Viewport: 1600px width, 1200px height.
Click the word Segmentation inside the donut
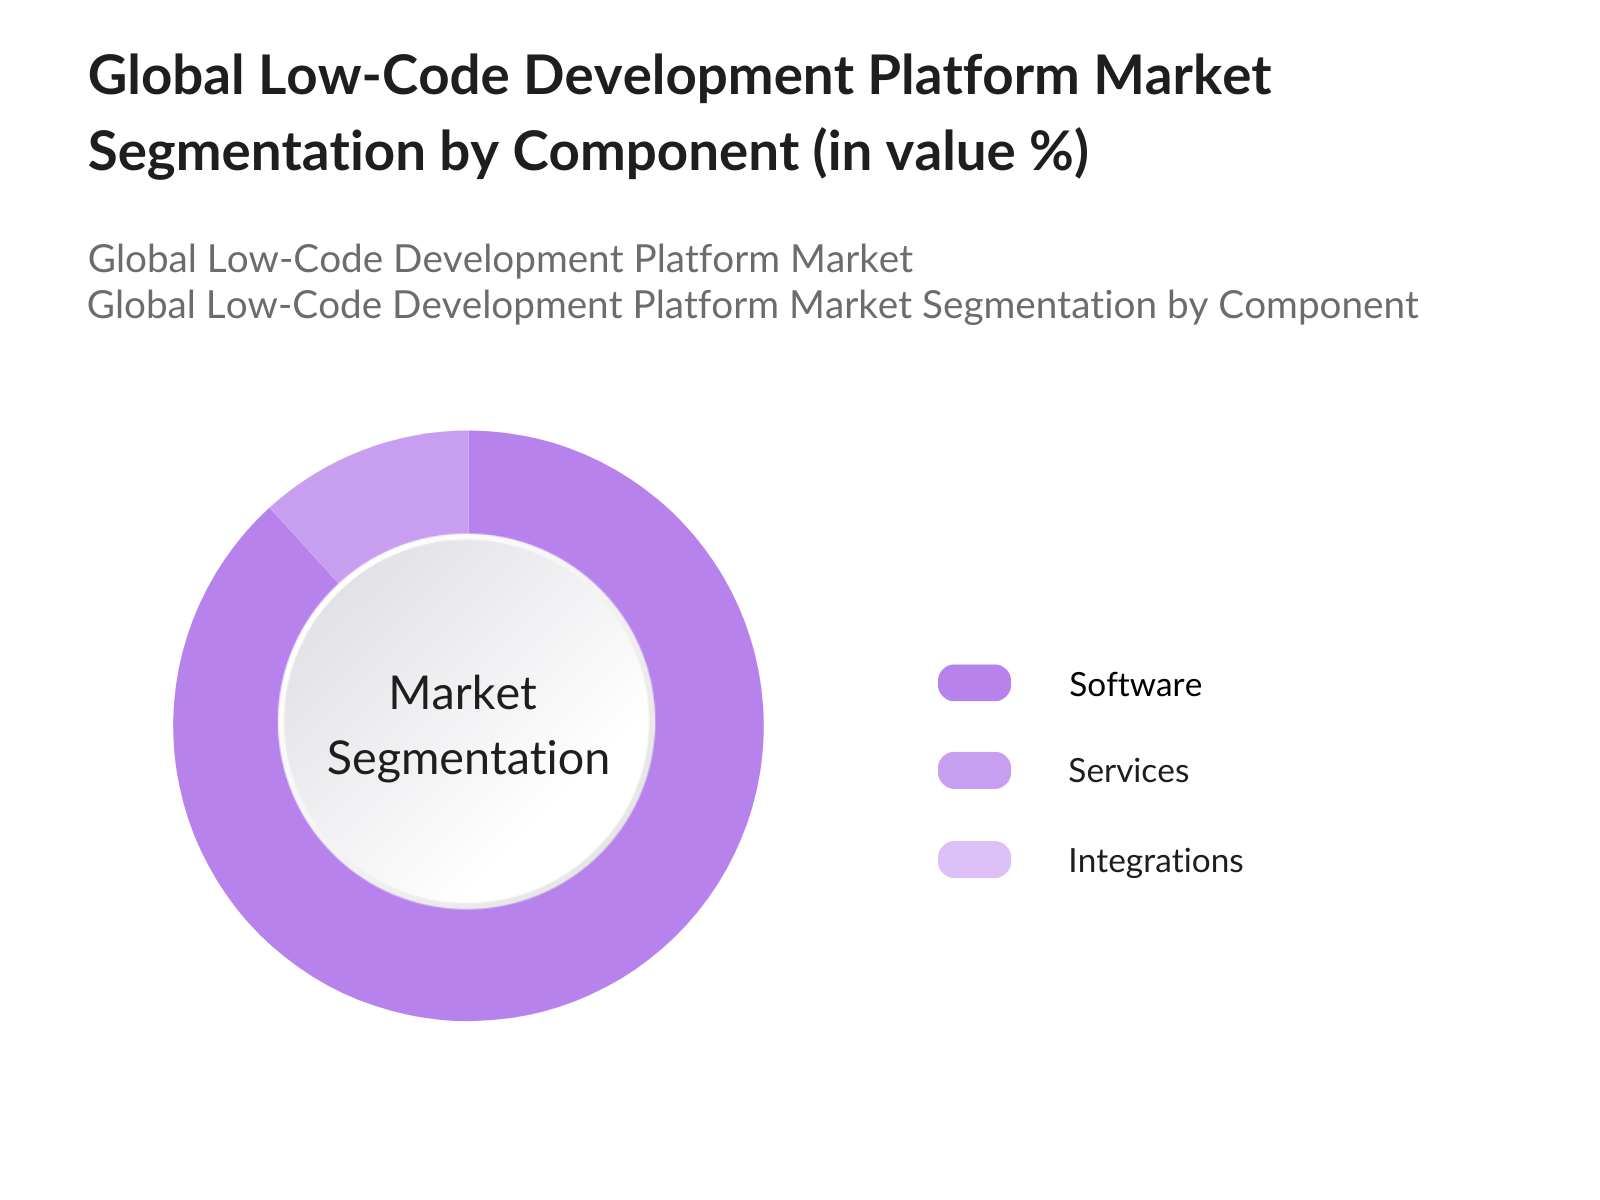pyautogui.click(x=468, y=758)
